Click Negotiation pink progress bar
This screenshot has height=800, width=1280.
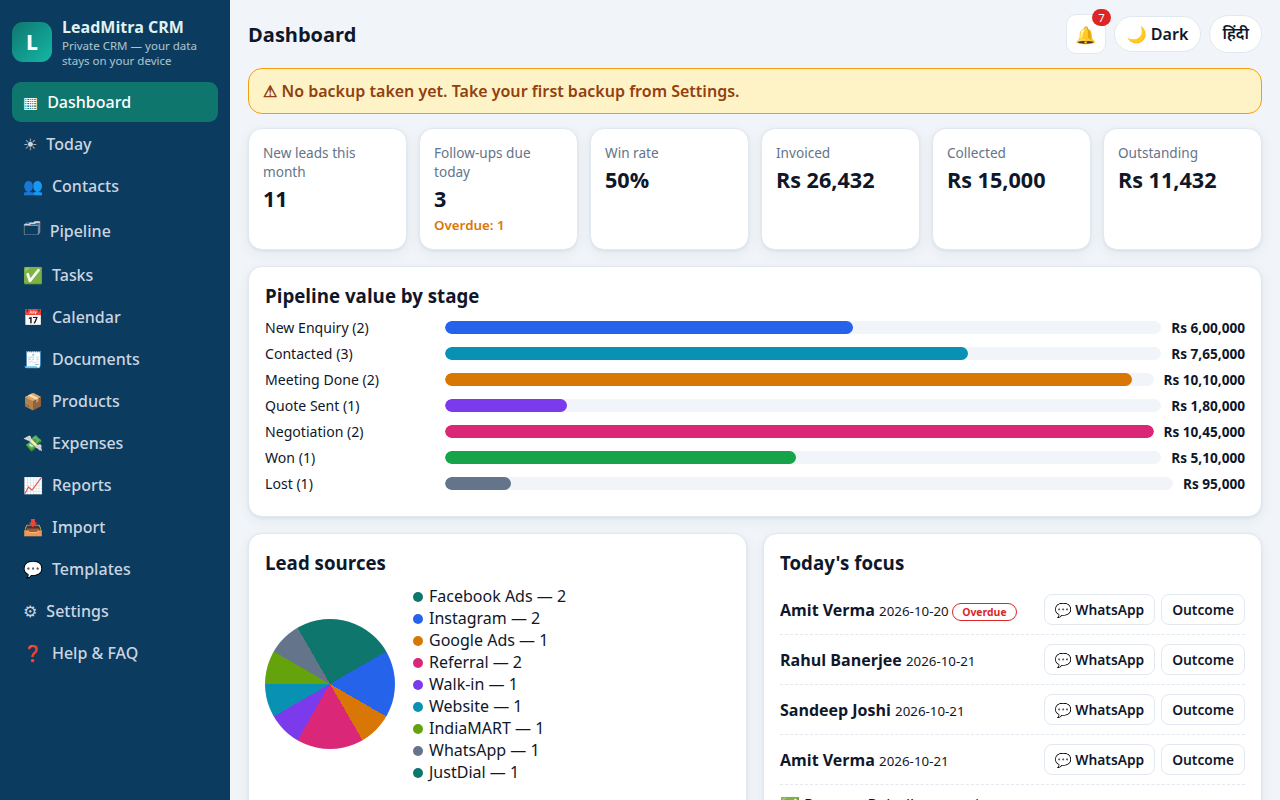799,432
